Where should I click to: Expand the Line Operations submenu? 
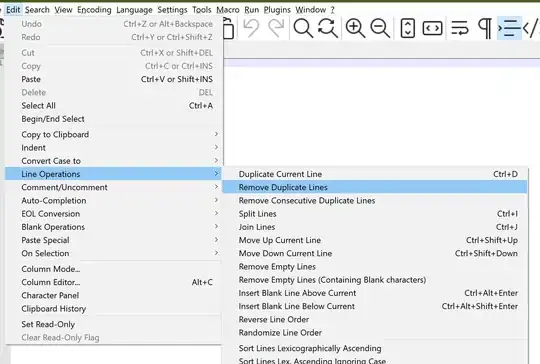tap(114, 174)
